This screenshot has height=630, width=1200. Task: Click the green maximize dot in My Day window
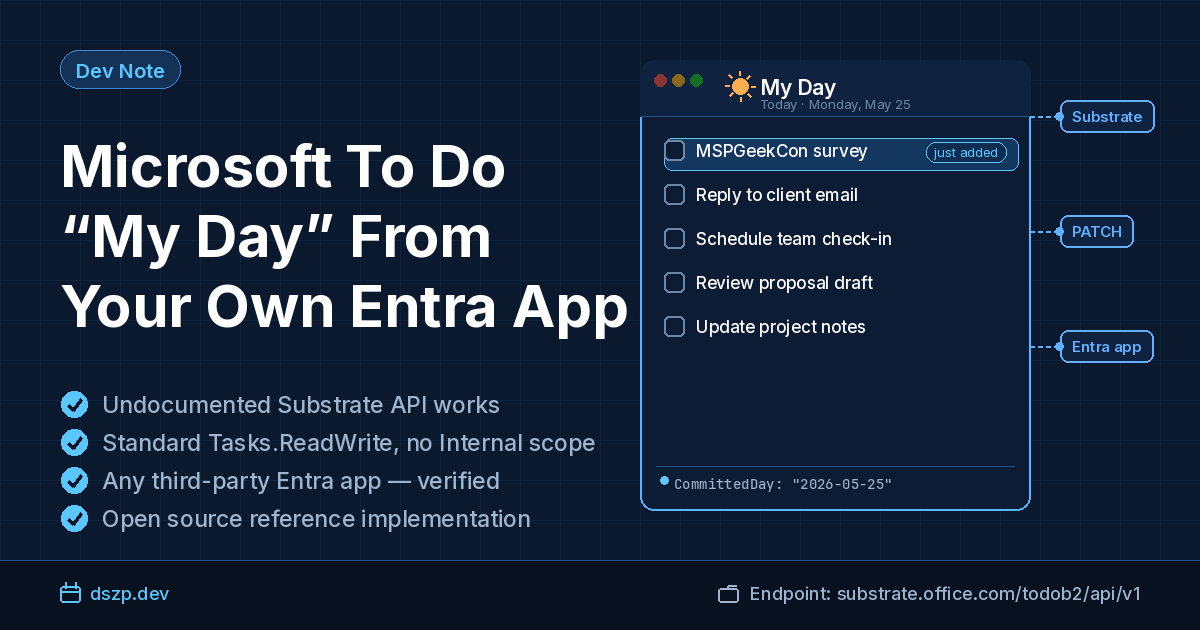(x=697, y=80)
